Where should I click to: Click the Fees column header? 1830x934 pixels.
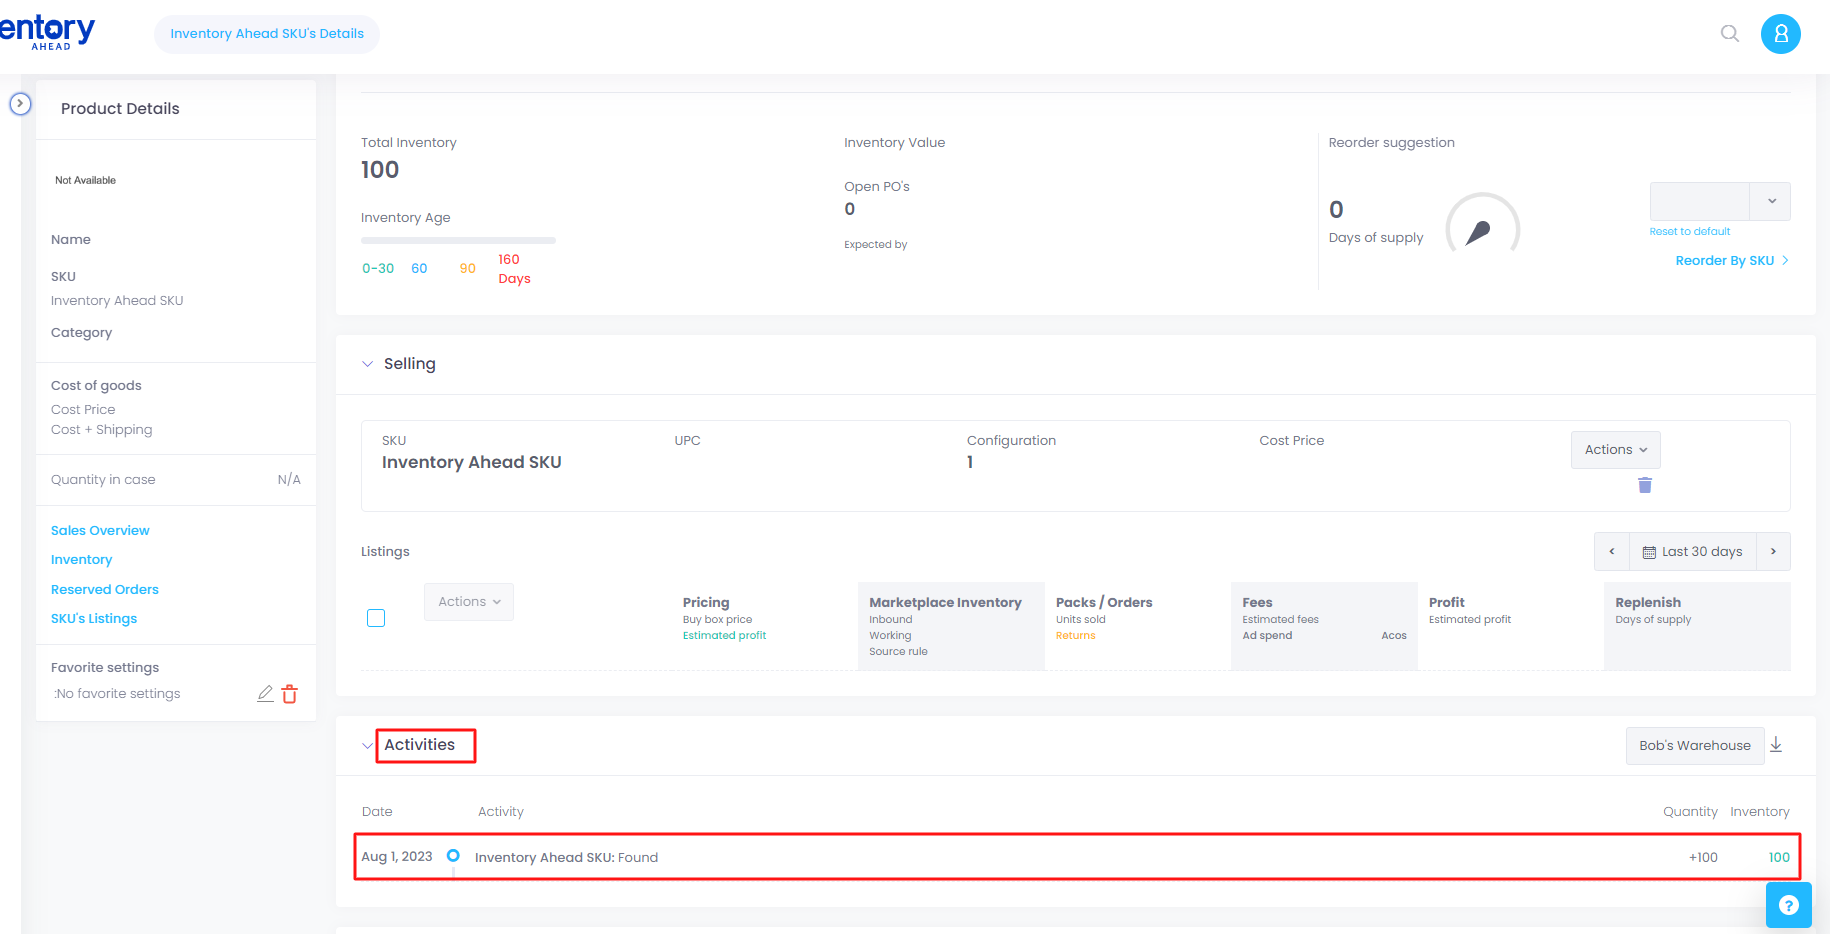click(1257, 603)
